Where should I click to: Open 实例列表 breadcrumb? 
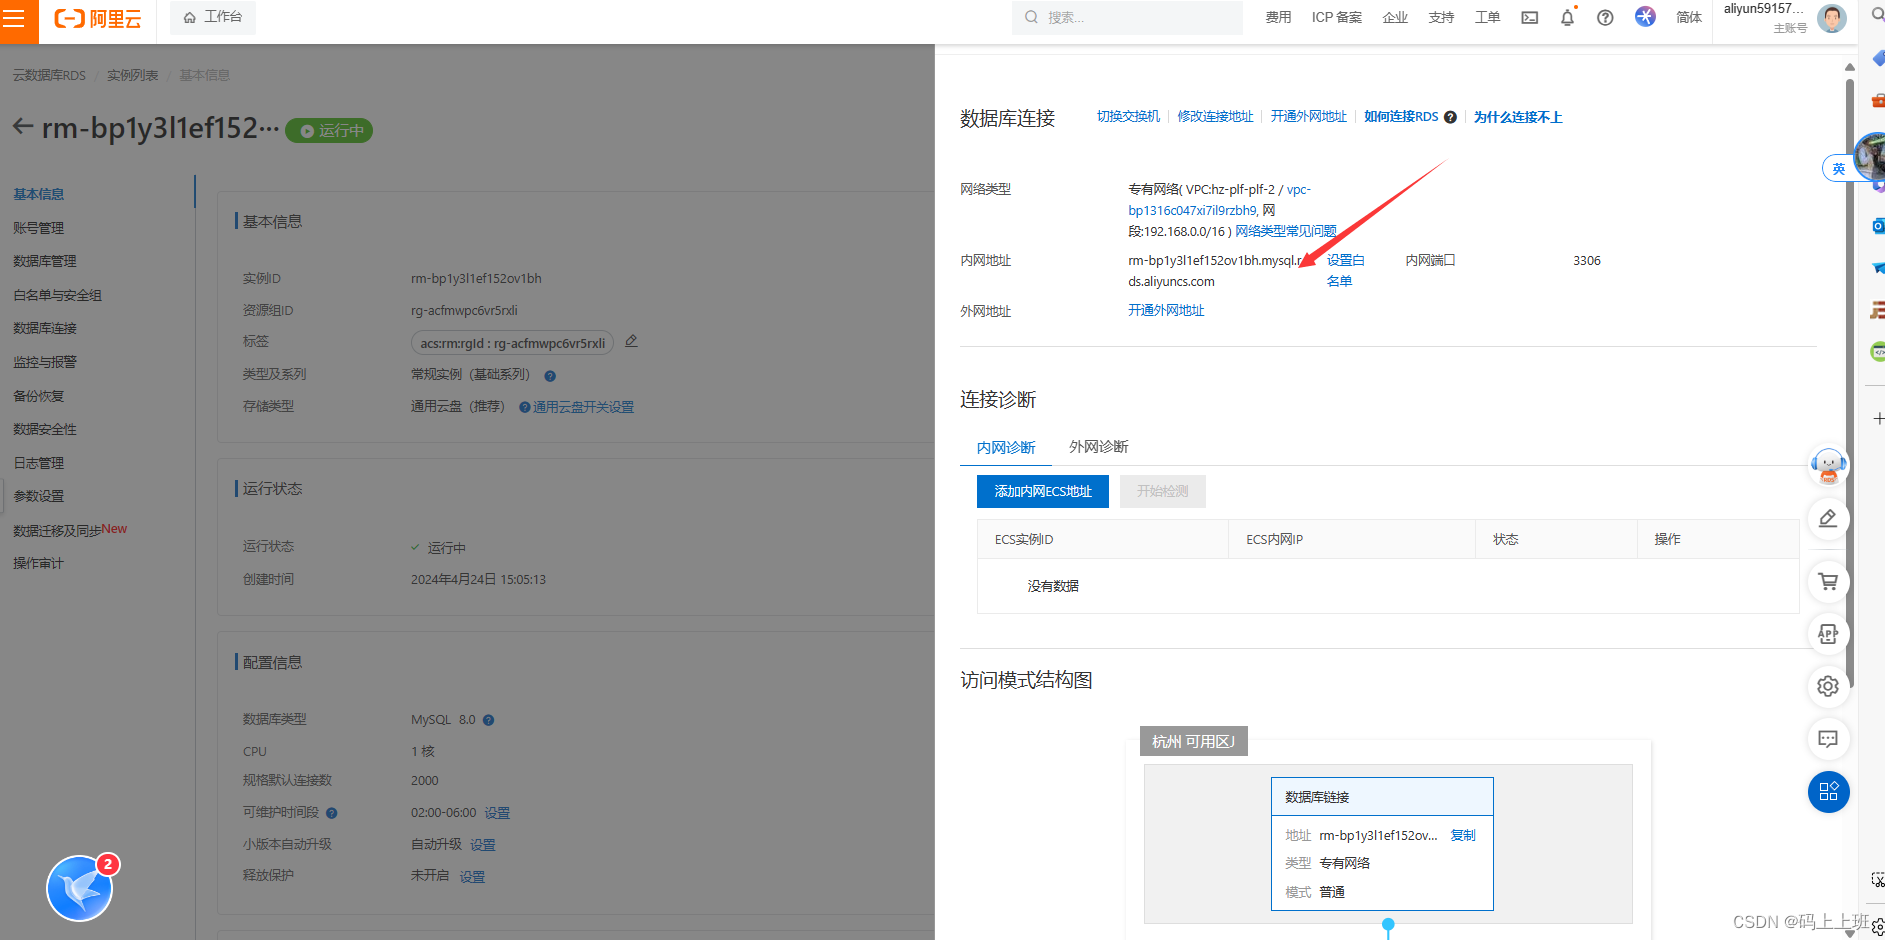coord(133,75)
